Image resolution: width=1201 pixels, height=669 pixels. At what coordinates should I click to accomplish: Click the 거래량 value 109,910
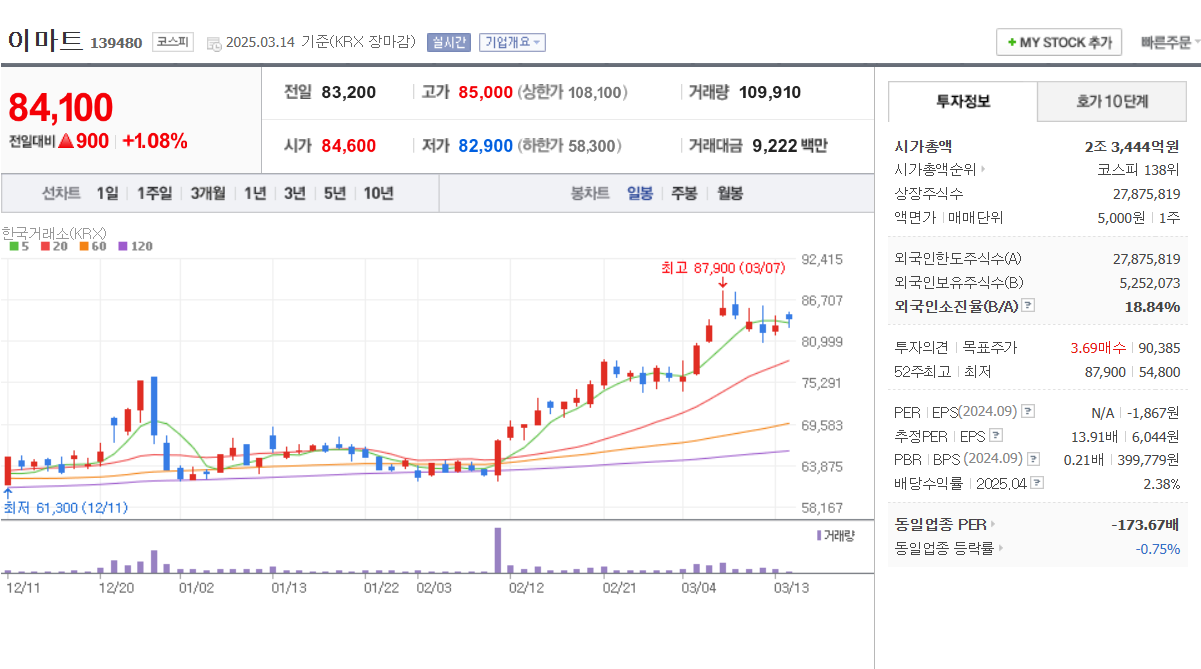[x=770, y=93]
